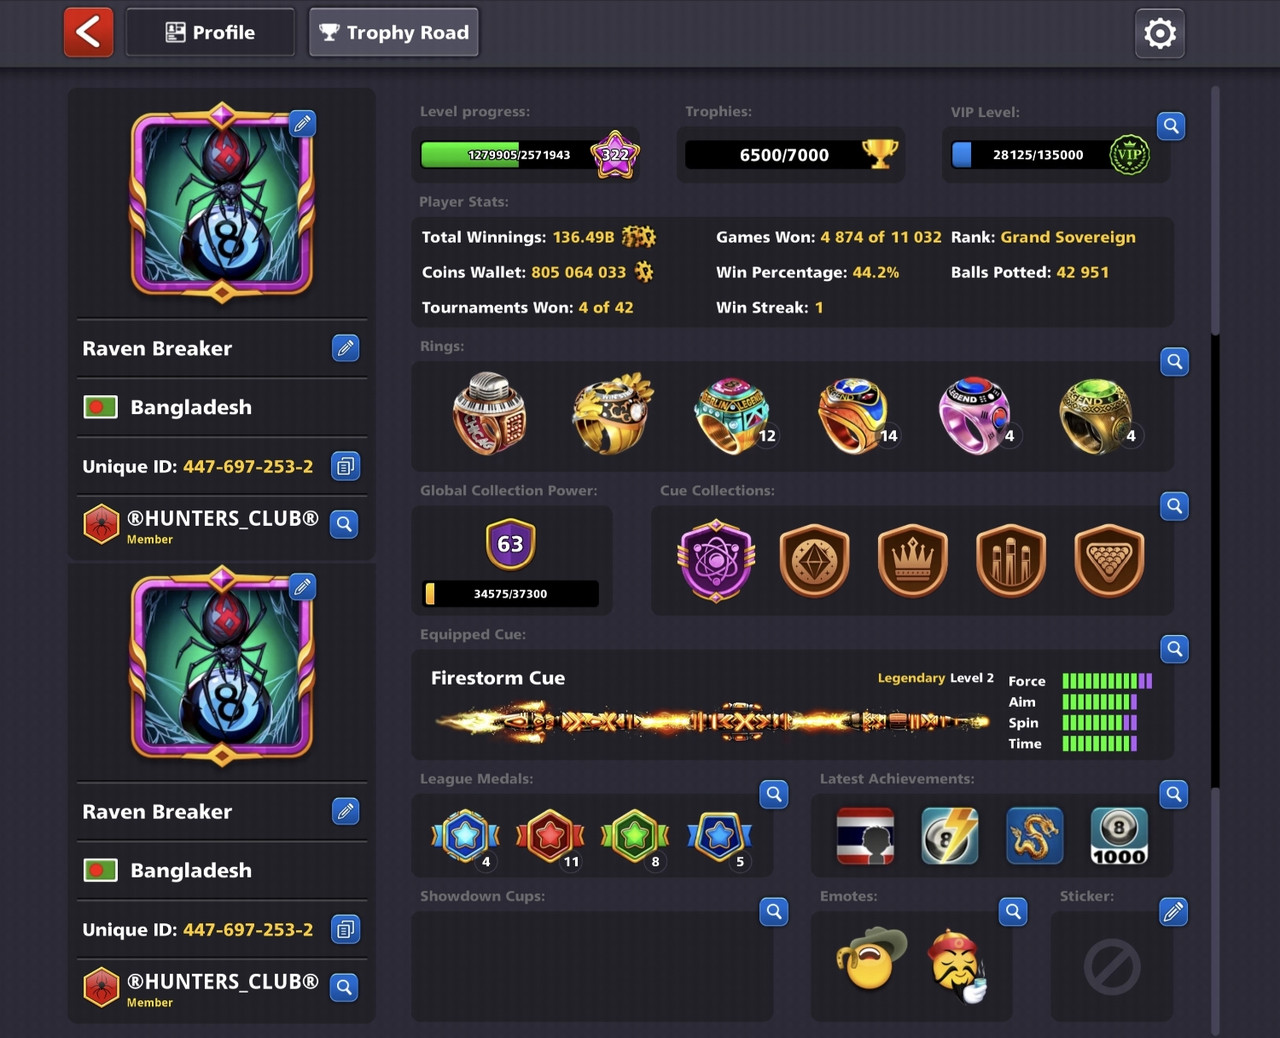Image resolution: width=1280 pixels, height=1038 pixels.
Task: Click the red back arrow button
Action: click(x=89, y=32)
